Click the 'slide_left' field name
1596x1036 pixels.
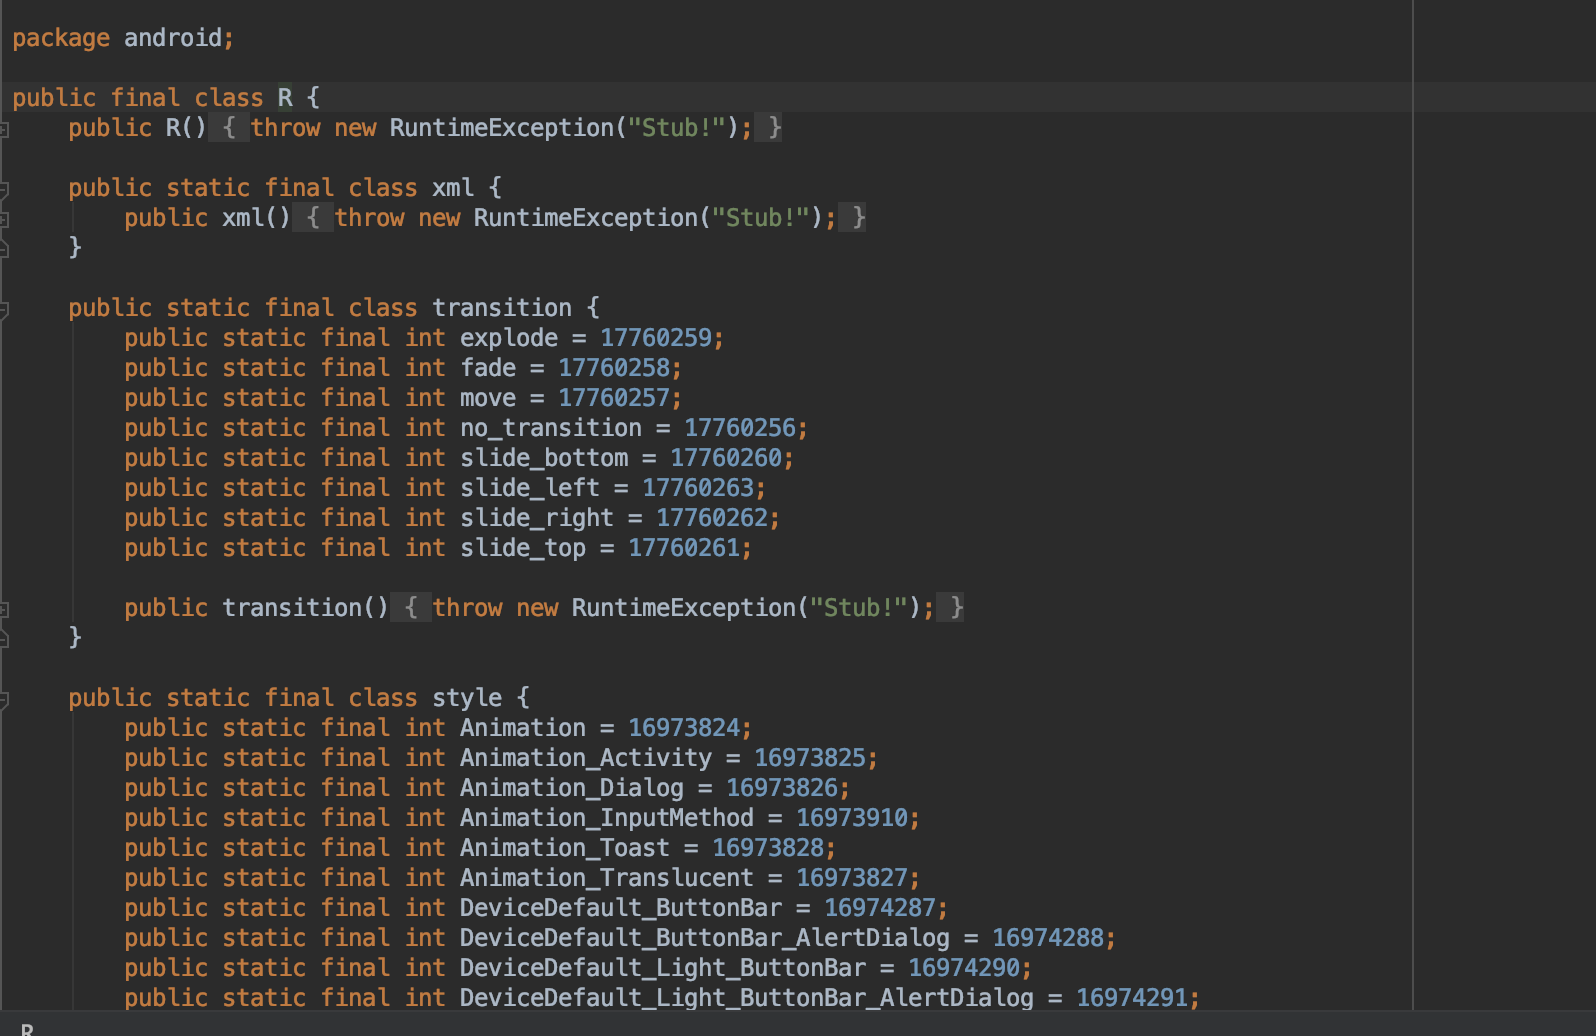point(530,488)
